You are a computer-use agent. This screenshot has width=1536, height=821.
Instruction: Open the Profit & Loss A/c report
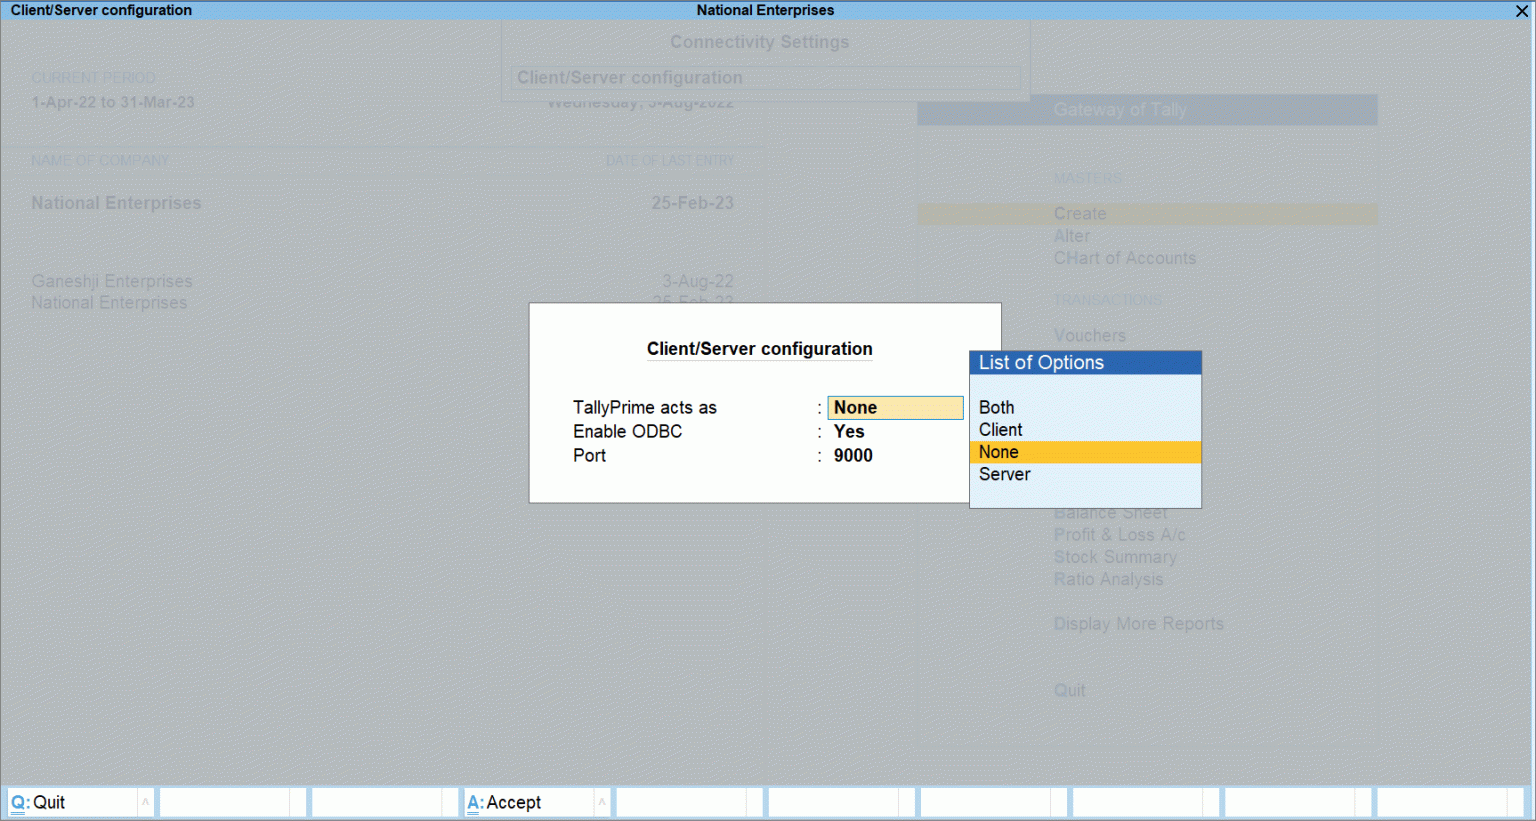1119,535
